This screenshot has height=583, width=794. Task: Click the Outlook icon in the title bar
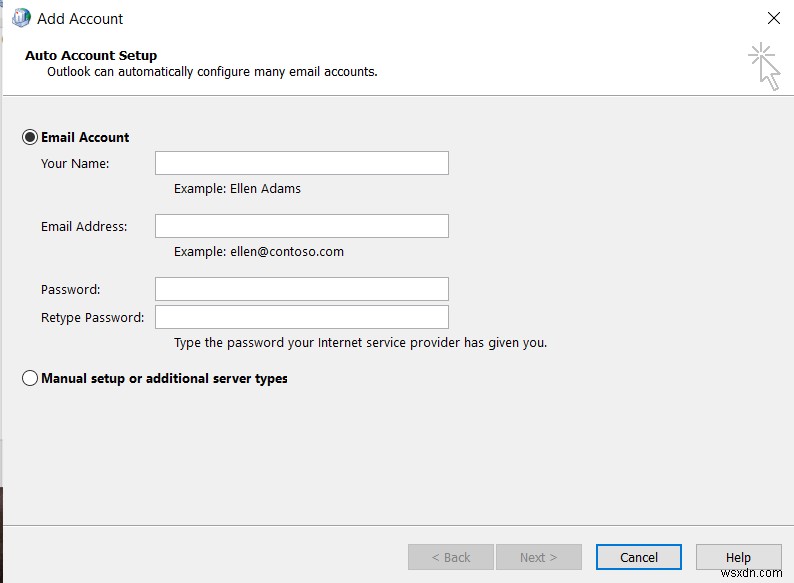click(x=20, y=18)
